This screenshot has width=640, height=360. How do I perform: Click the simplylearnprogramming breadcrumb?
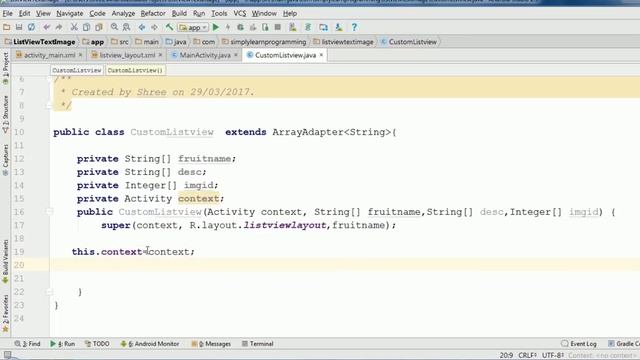pos(264,42)
